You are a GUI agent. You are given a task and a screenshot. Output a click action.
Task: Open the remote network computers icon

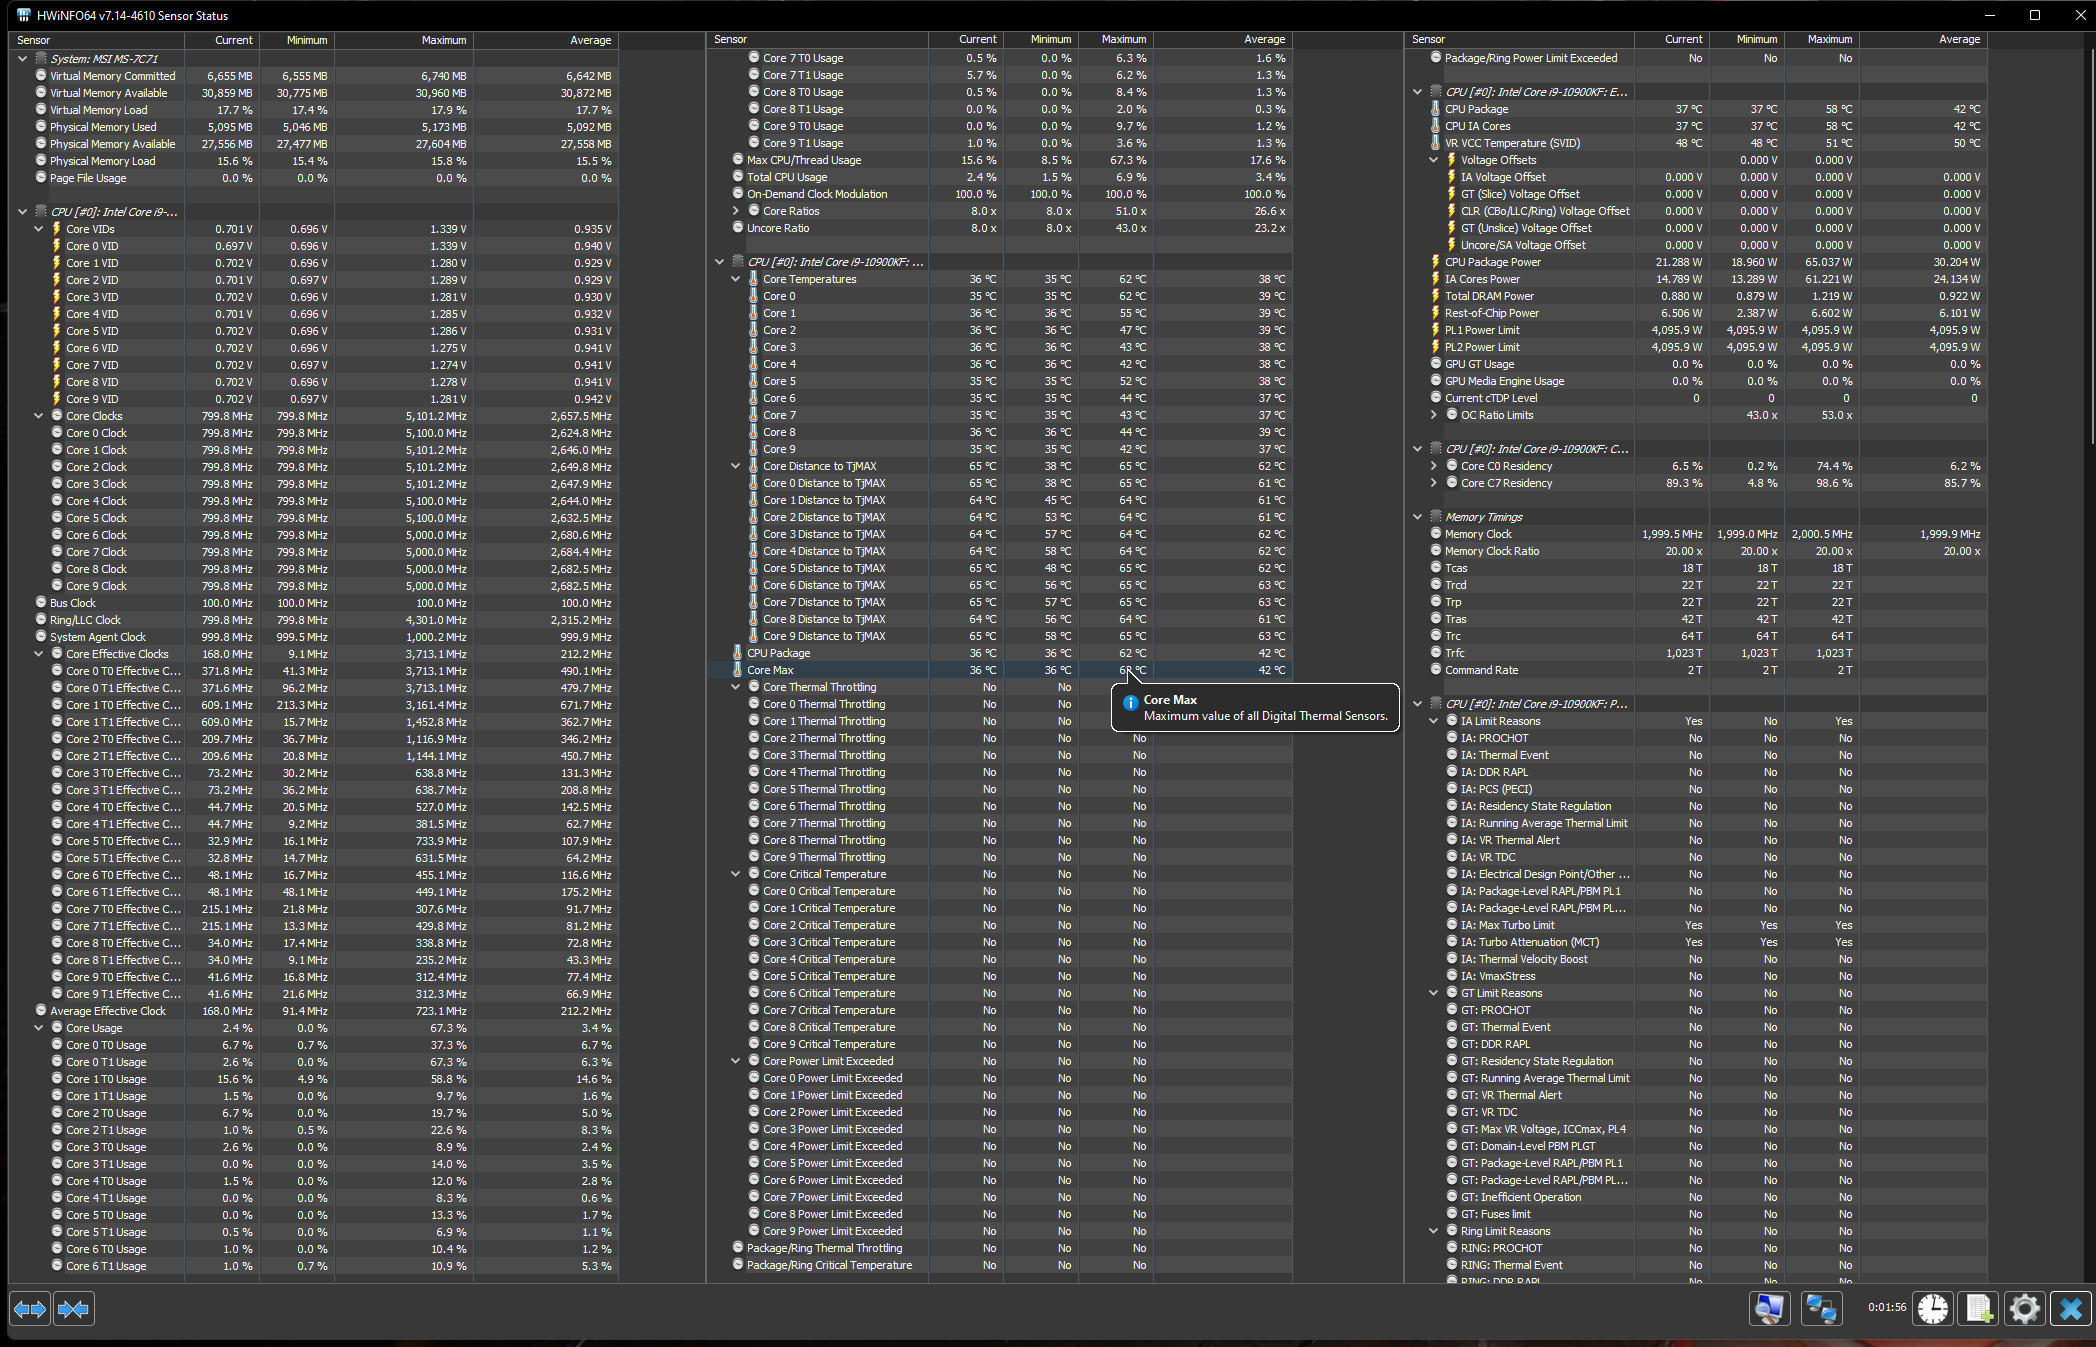(x=1821, y=1309)
